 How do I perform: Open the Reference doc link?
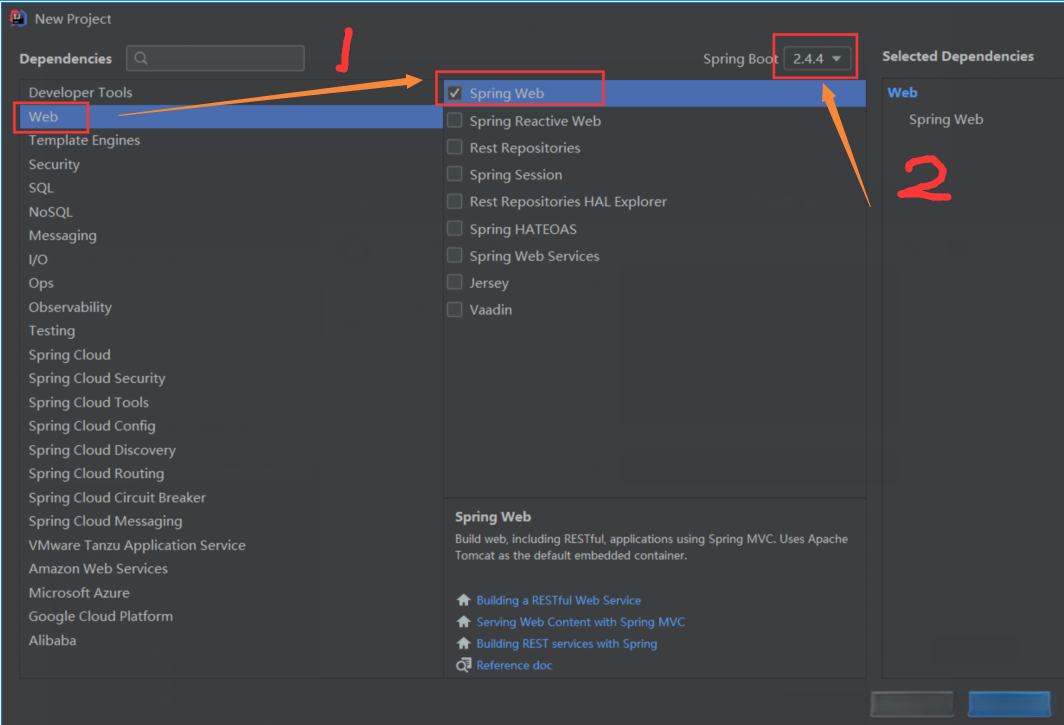pos(514,665)
